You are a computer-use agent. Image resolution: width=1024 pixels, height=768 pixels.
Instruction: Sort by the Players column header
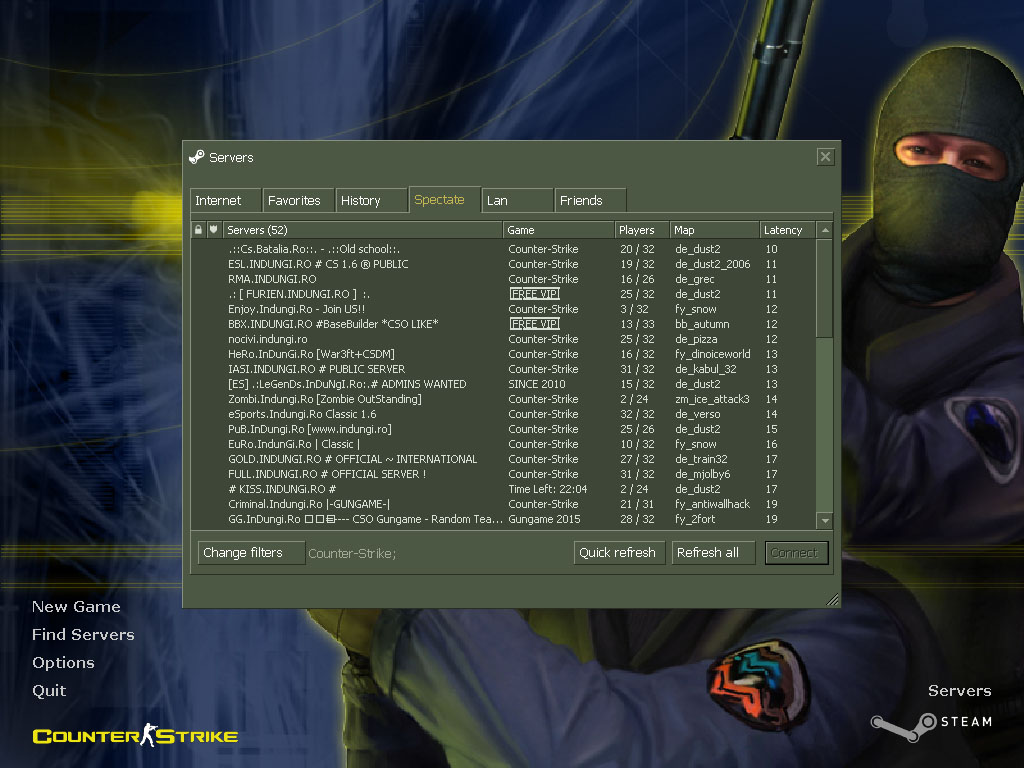pos(643,230)
